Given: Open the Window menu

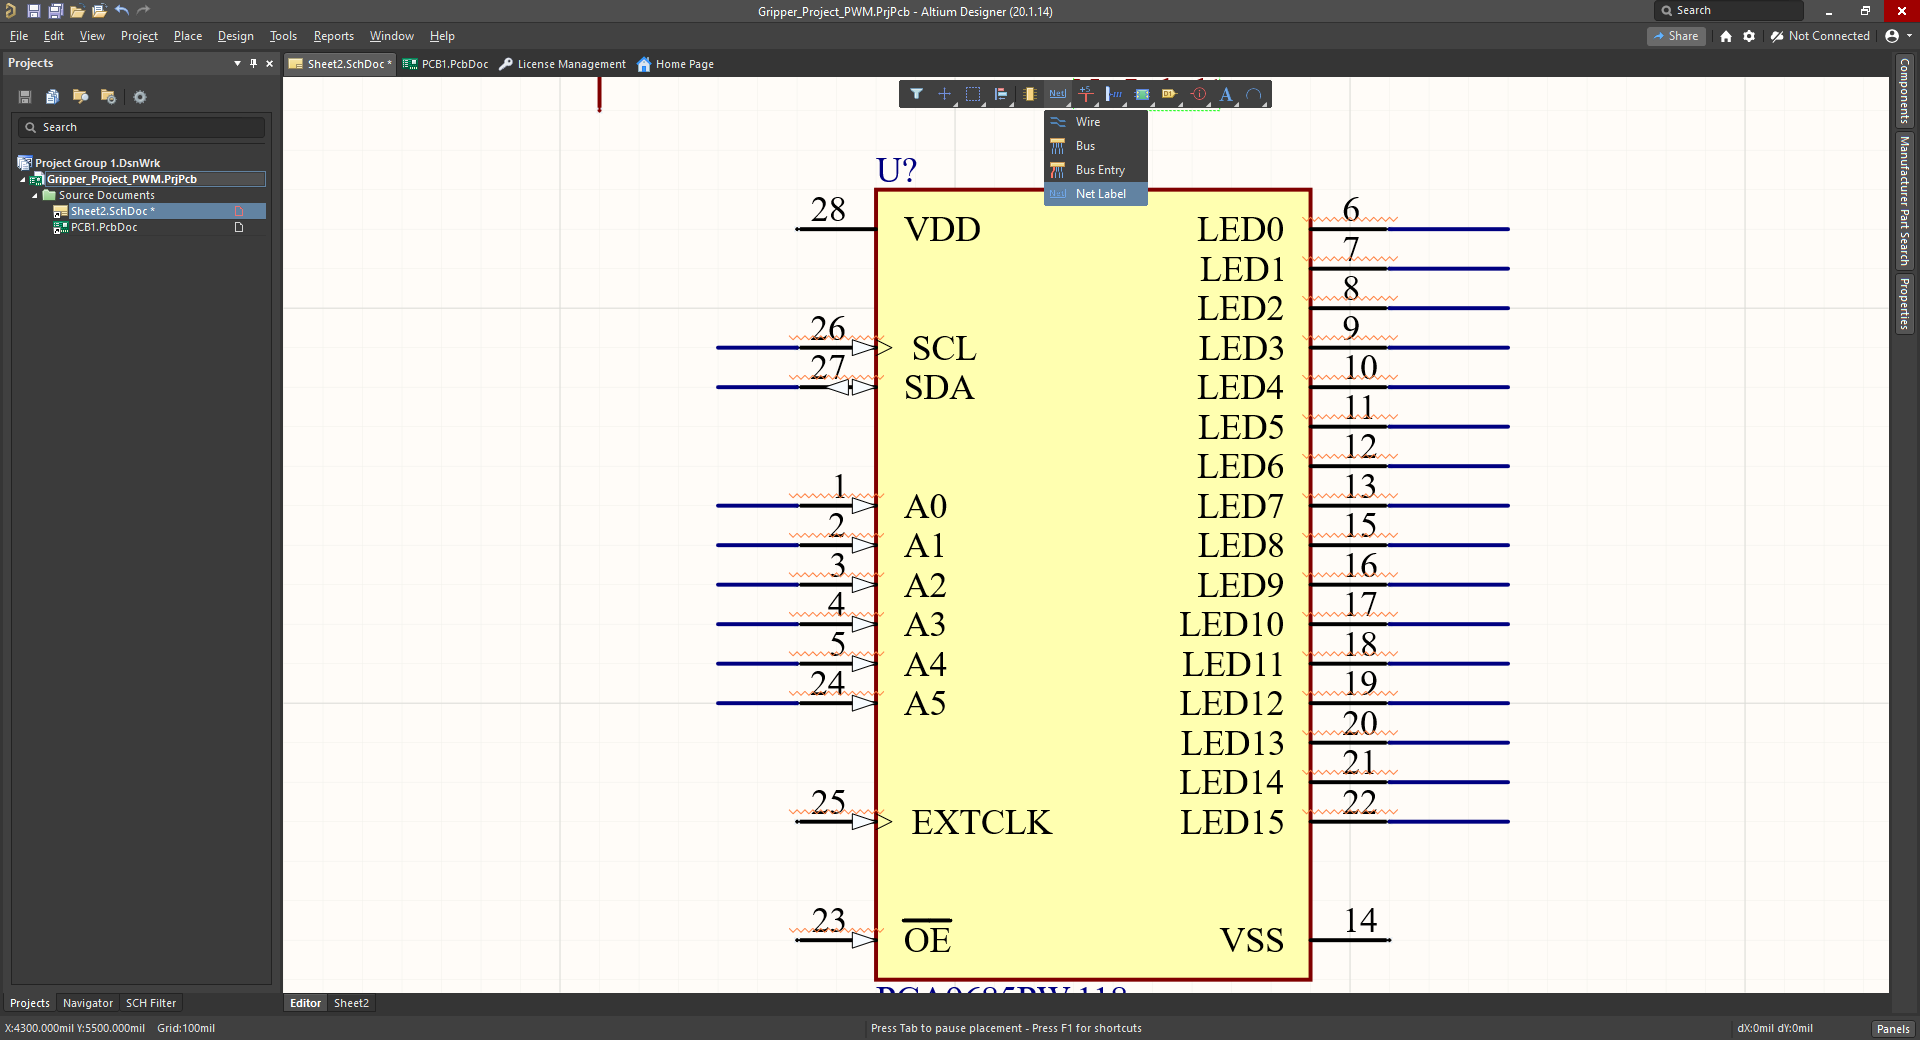Looking at the screenshot, I should [391, 36].
